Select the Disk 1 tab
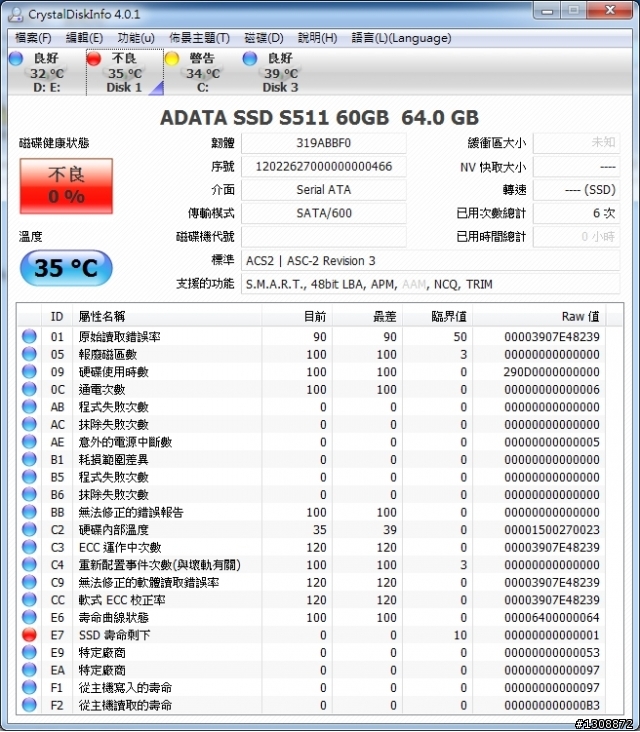 125,72
